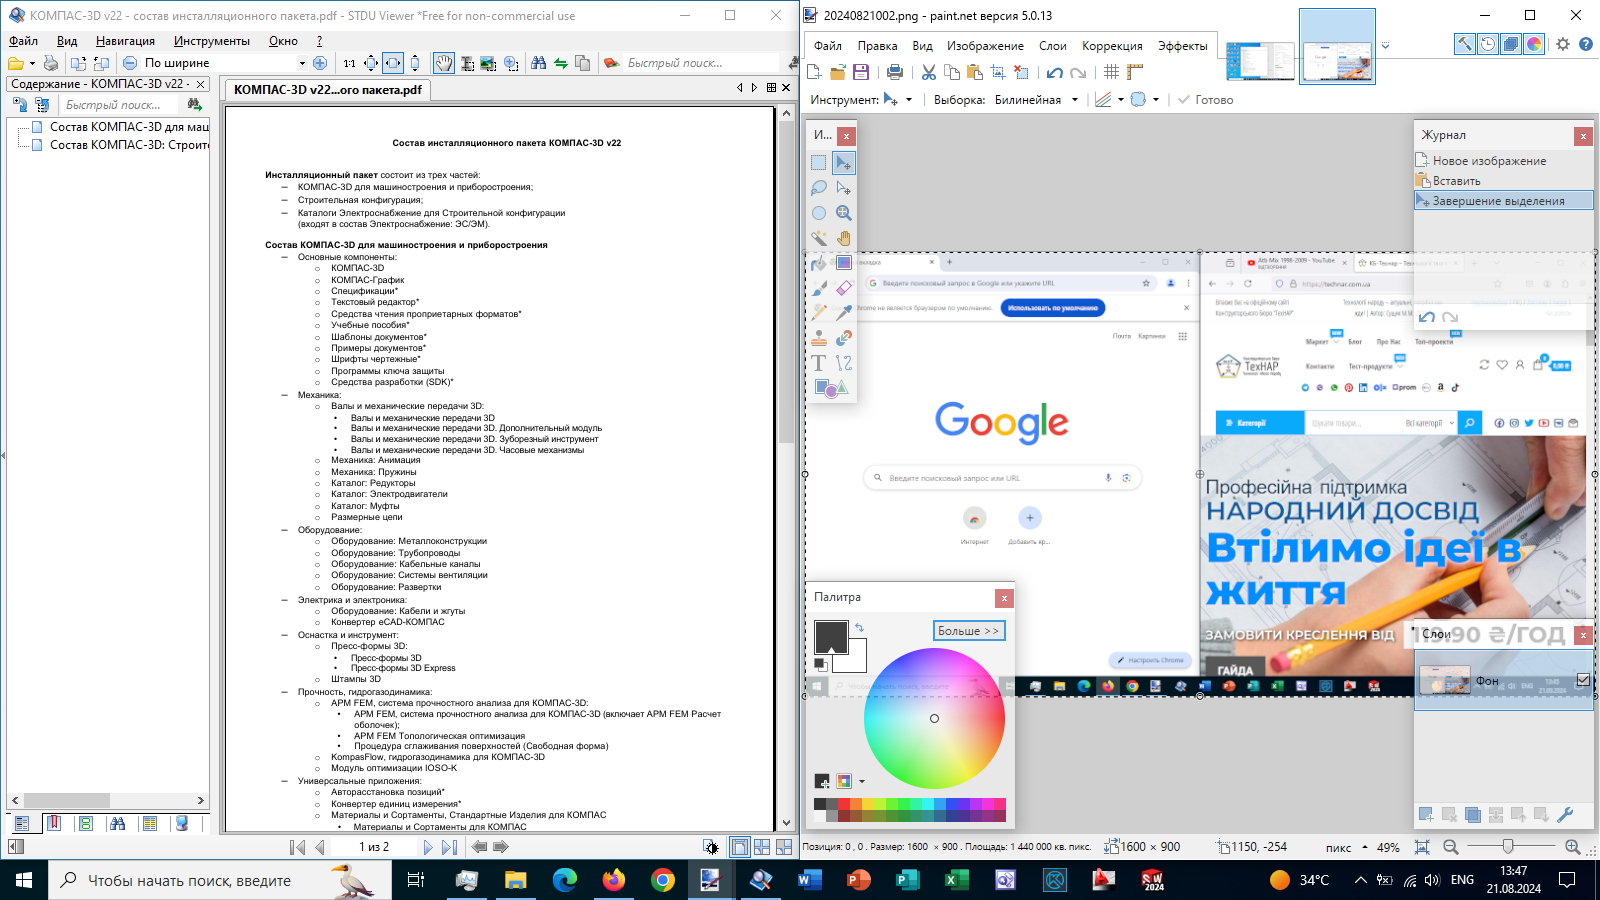Select the Rectangle Select tool in paint.net
This screenshot has height=900, width=1600.
click(819, 163)
